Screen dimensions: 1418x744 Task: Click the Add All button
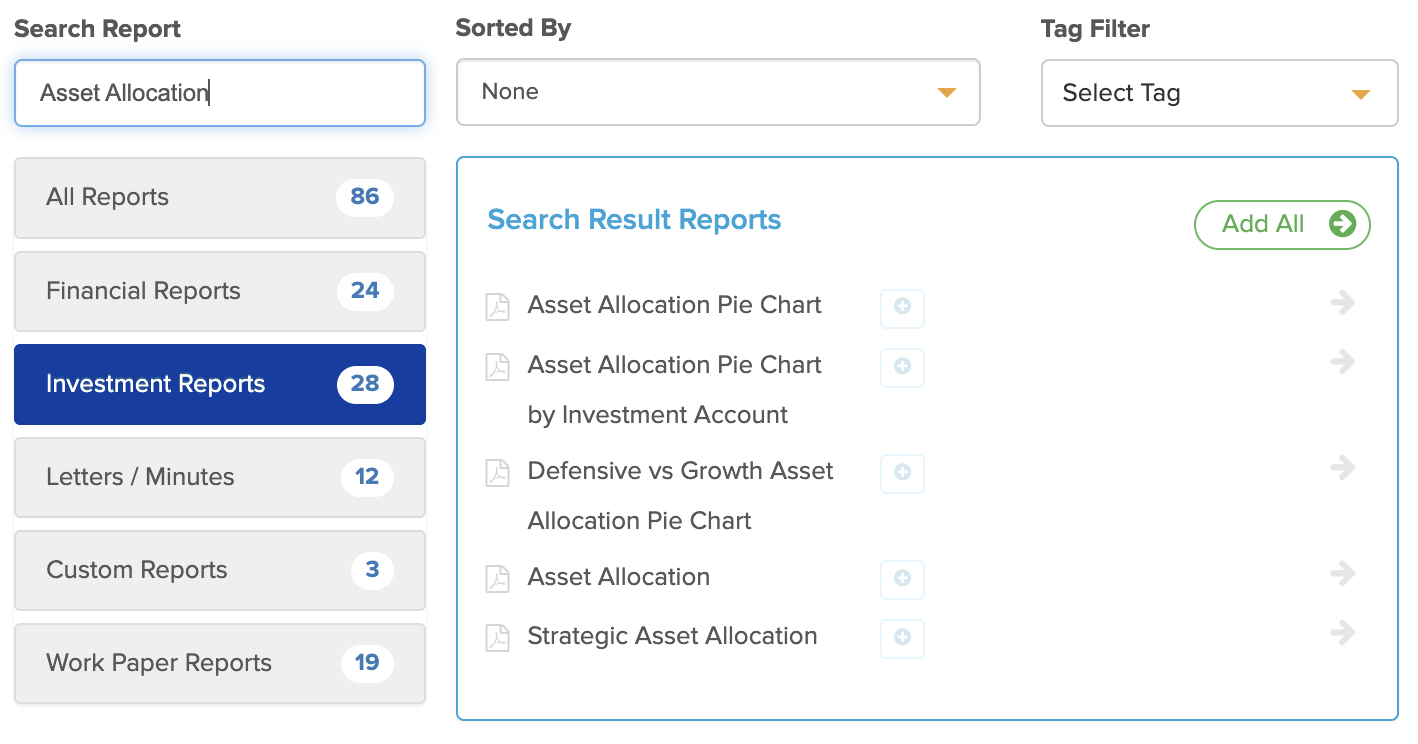[1282, 224]
